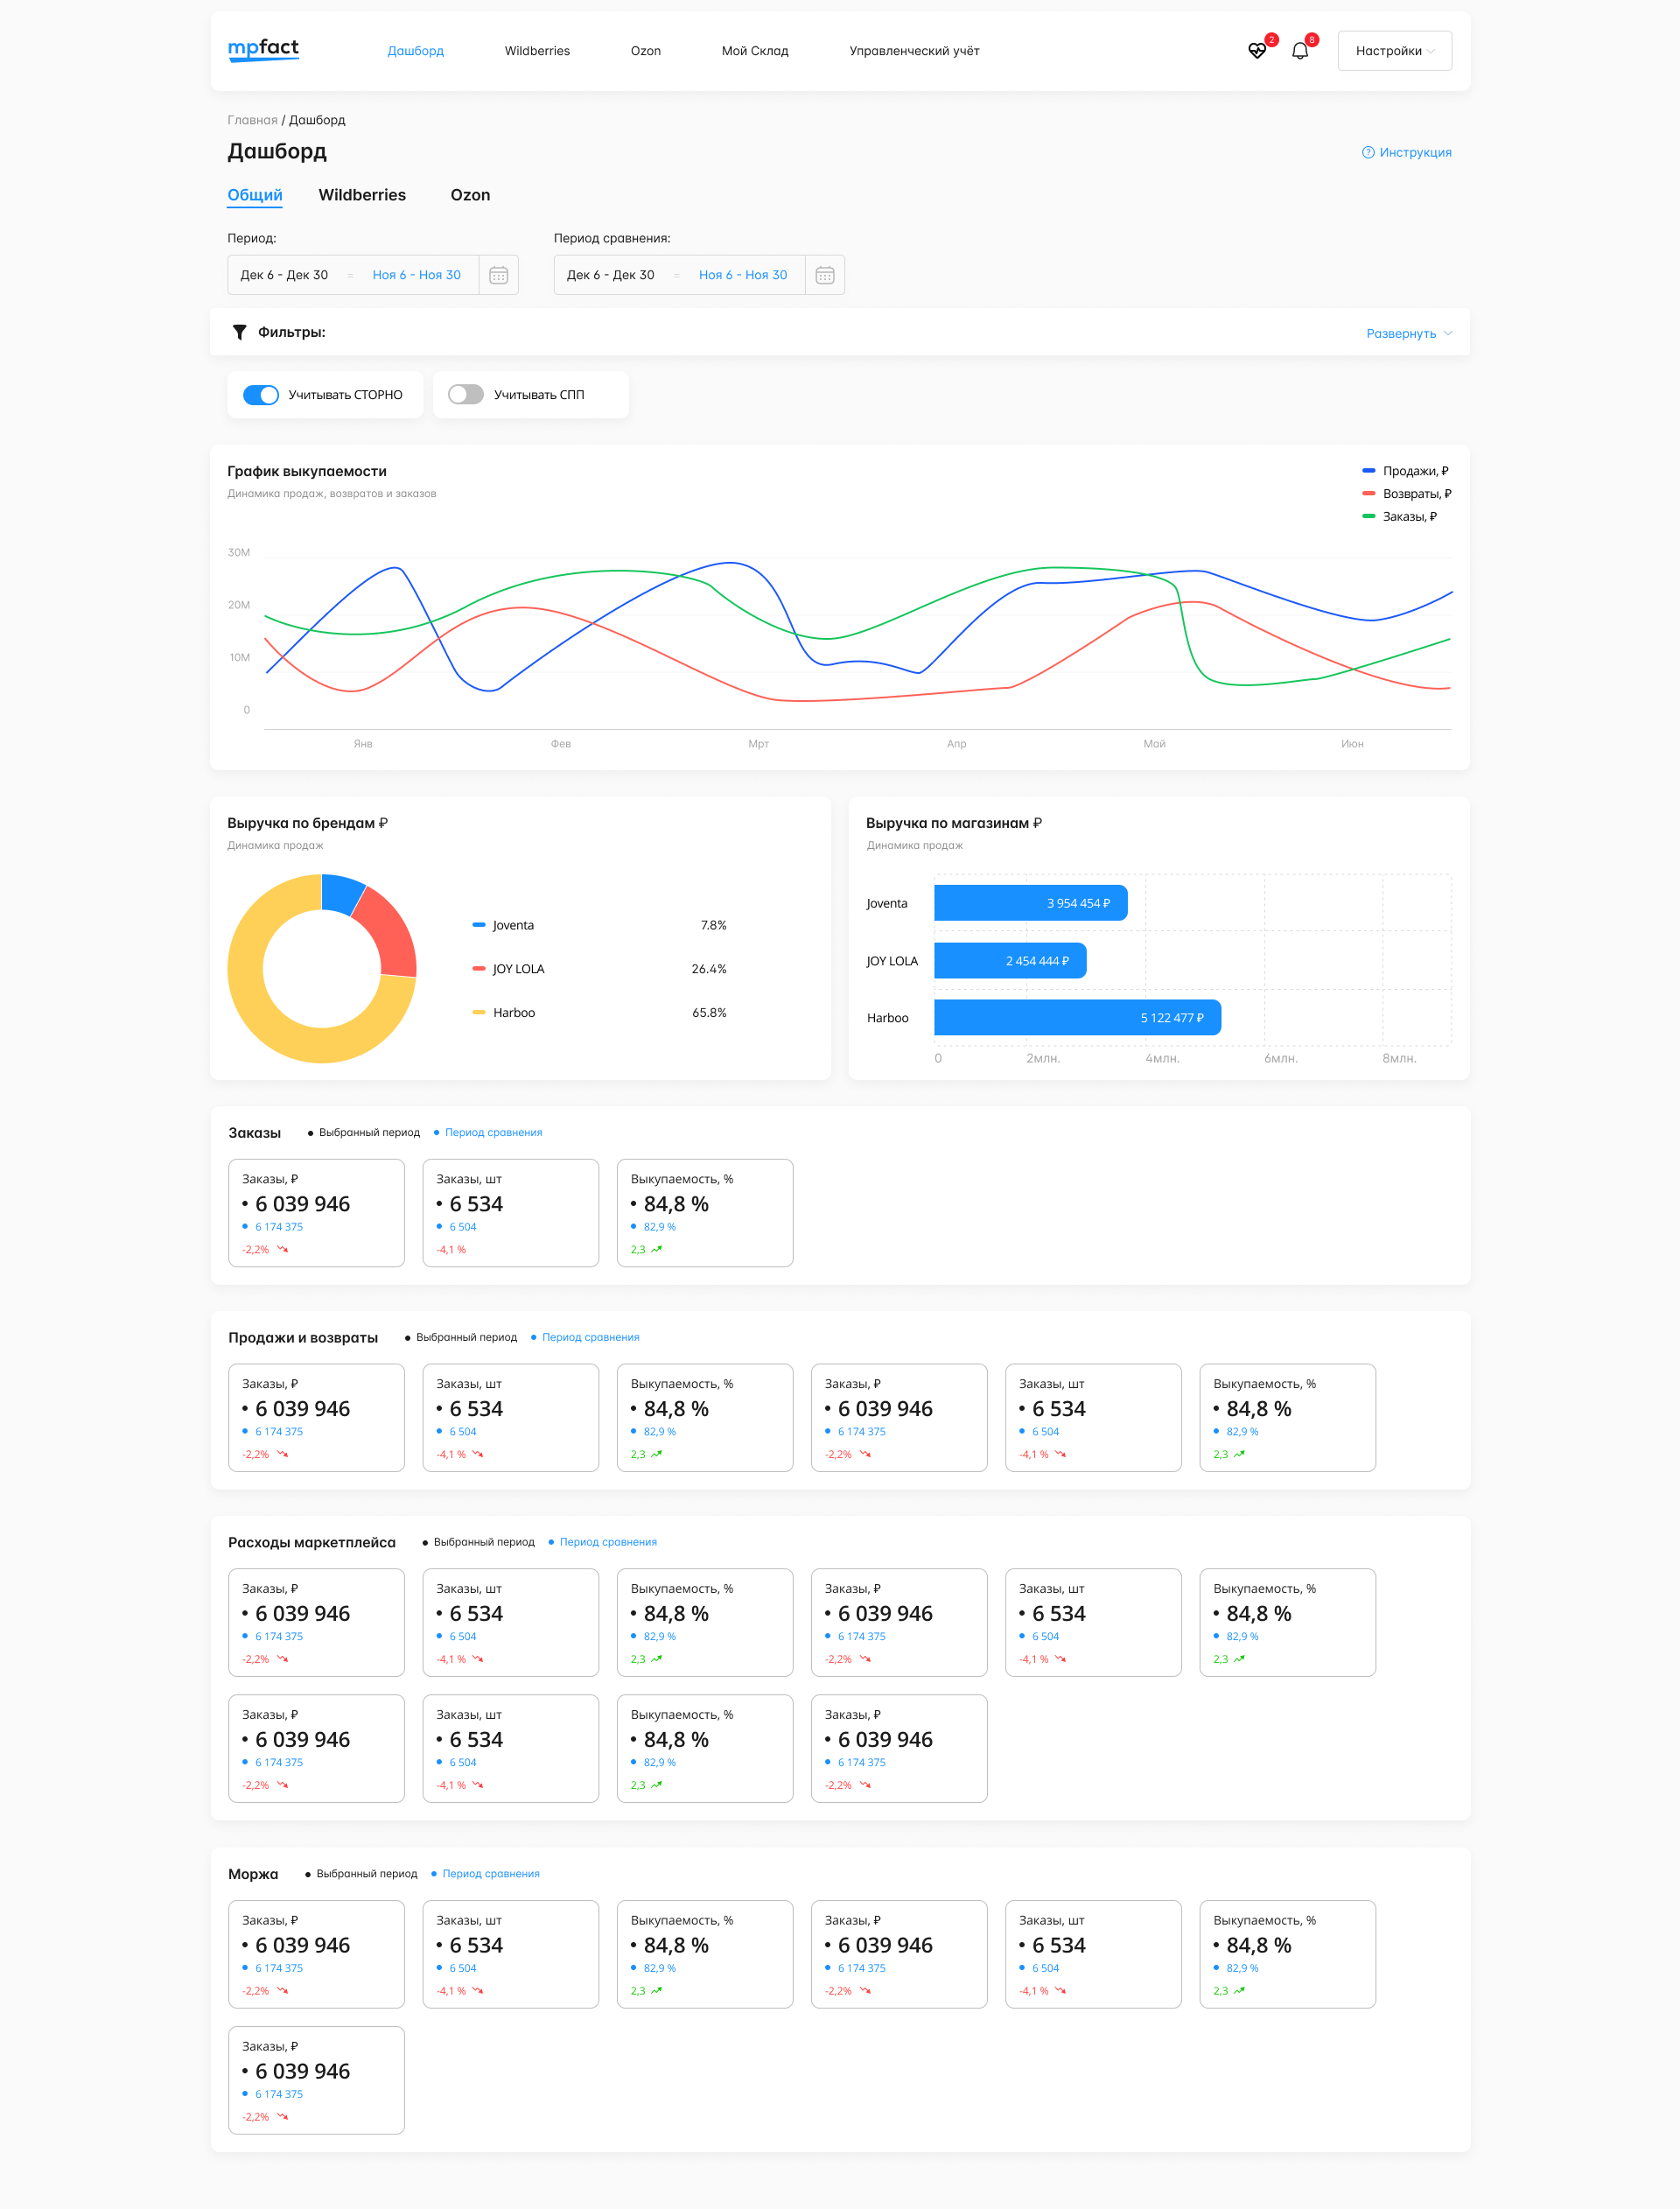Open calendar for Период сравнения range
This screenshot has height=2209, width=1680.
pos(824,275)
